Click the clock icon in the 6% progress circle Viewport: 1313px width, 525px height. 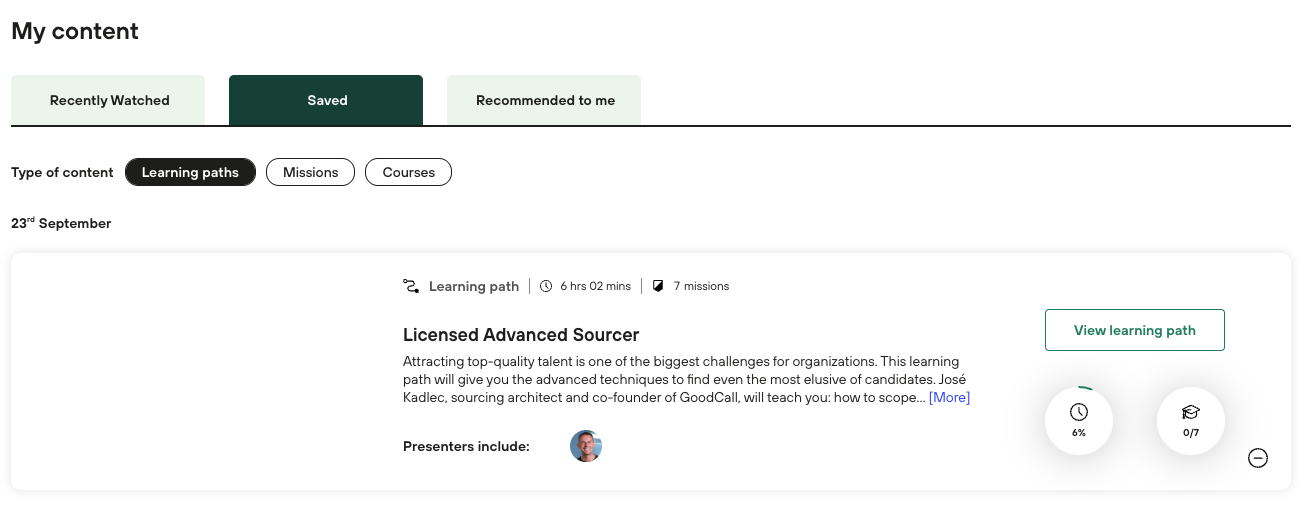pos(1078,412)
